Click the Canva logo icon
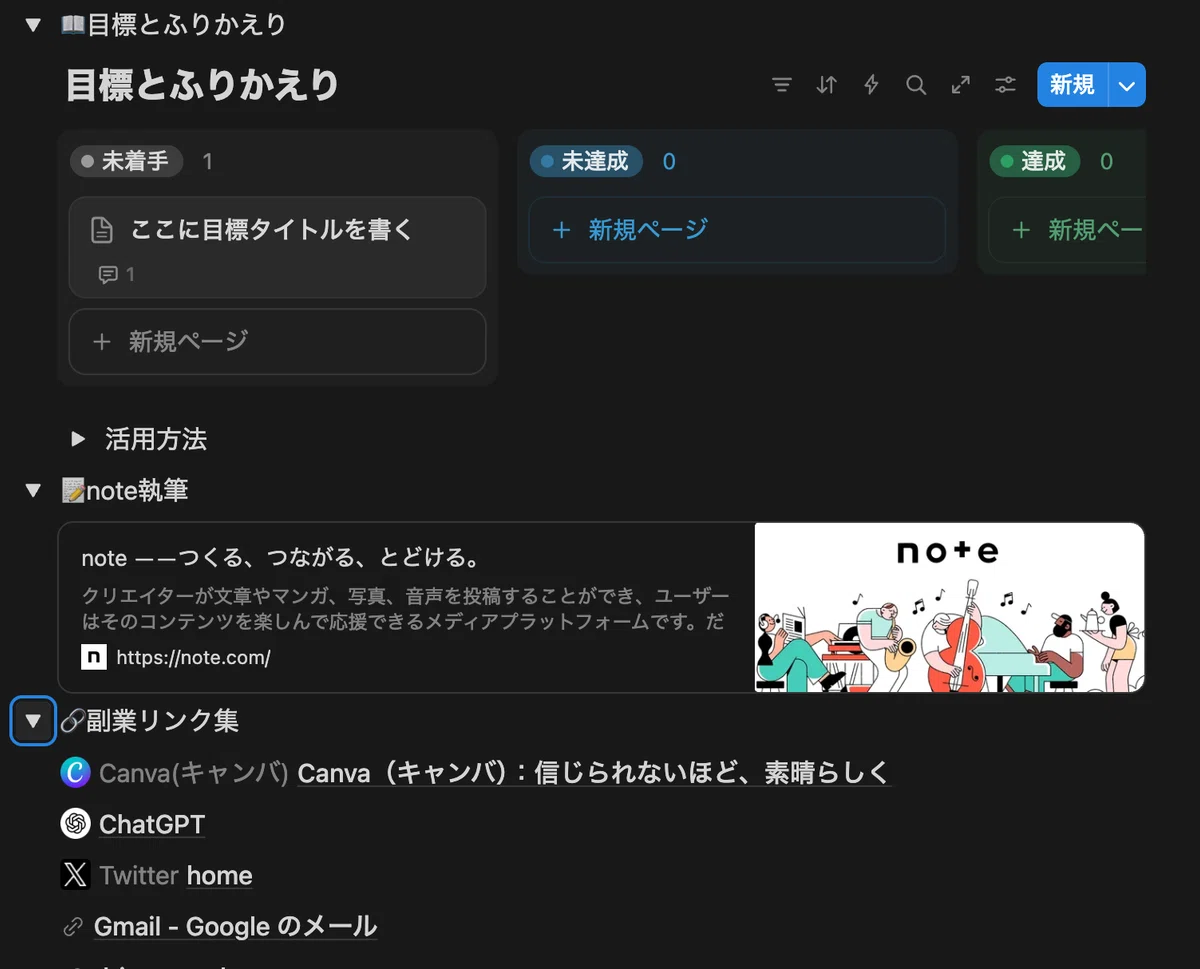This screenshot has width=1200, height=969. point(75,772)
